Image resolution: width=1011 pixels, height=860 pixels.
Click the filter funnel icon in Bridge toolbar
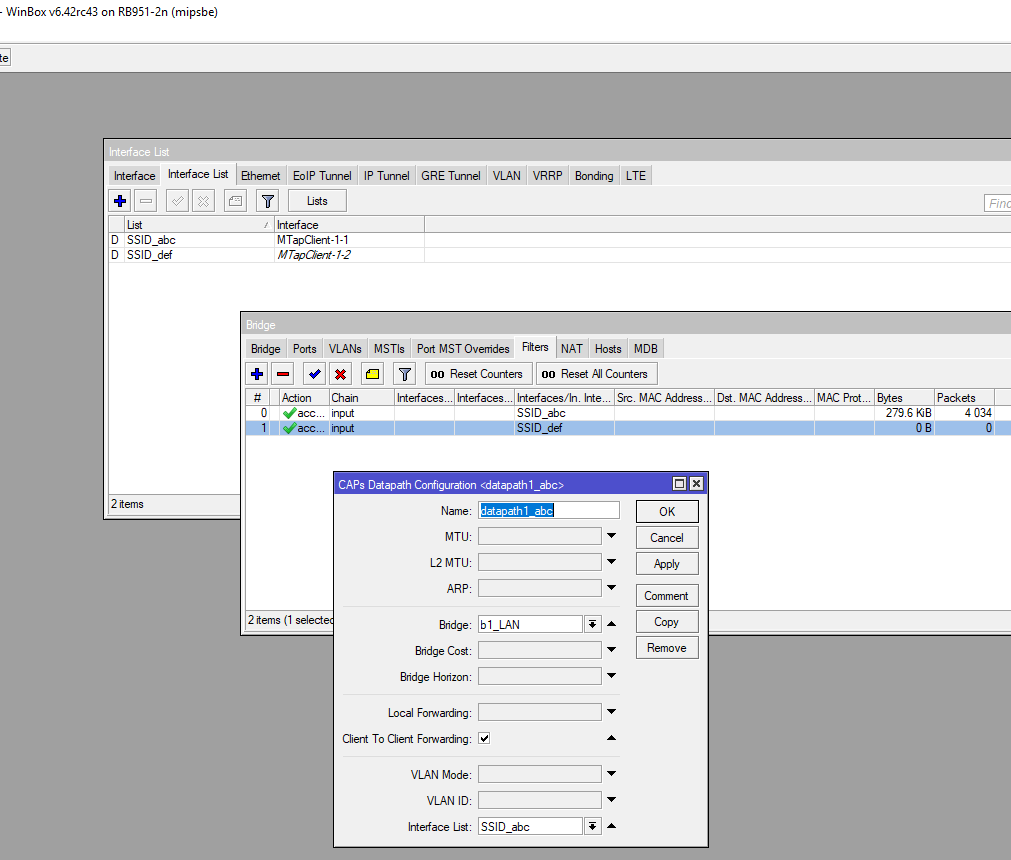coord(404,374)
